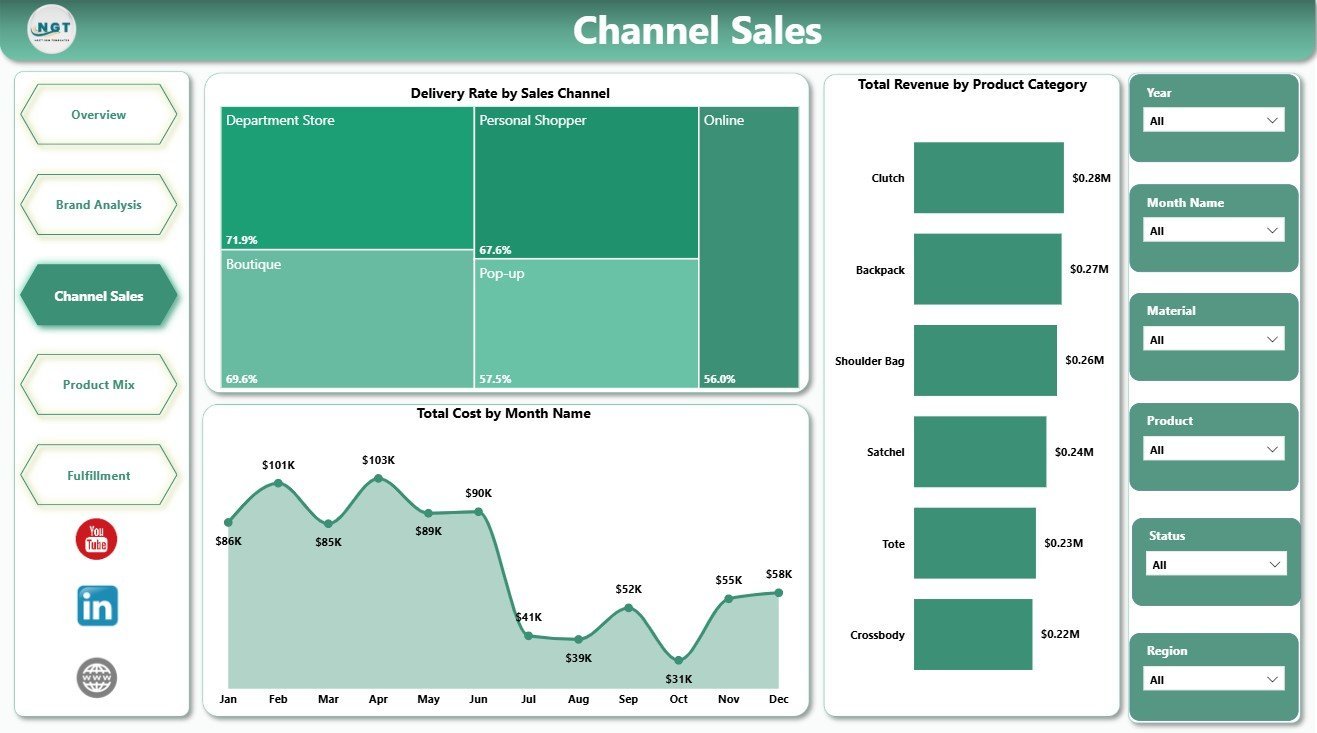Open the YouTube icon link
This screenshot has width=1317, height=733.
point(97,539)
